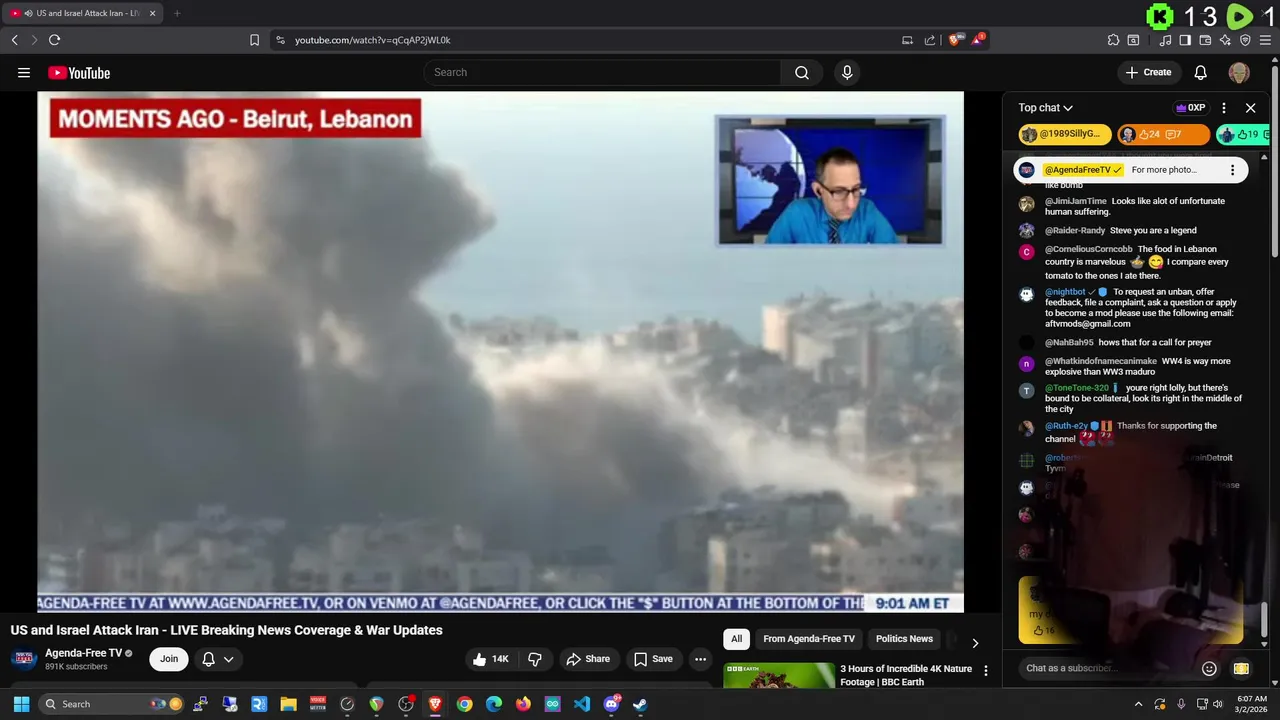Open @CorneliousCorncobb username in chat

[1089, 249]
